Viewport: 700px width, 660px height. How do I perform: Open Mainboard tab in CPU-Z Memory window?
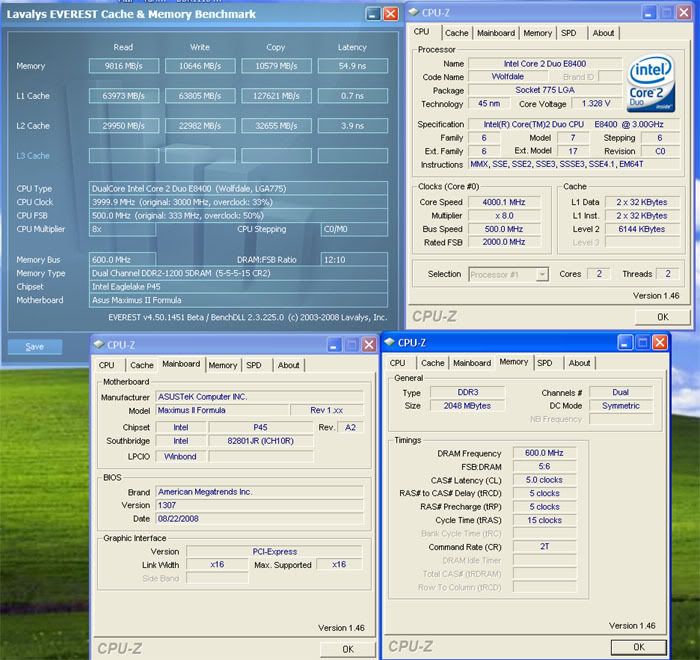(472, 363)
